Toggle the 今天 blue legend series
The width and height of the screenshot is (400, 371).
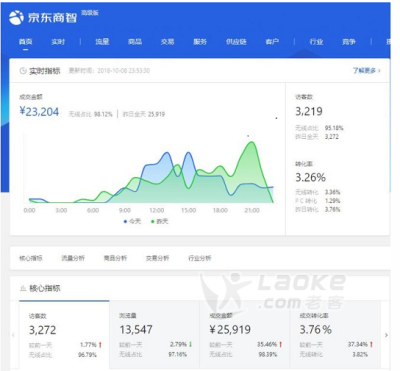click(x=132, y=221)
